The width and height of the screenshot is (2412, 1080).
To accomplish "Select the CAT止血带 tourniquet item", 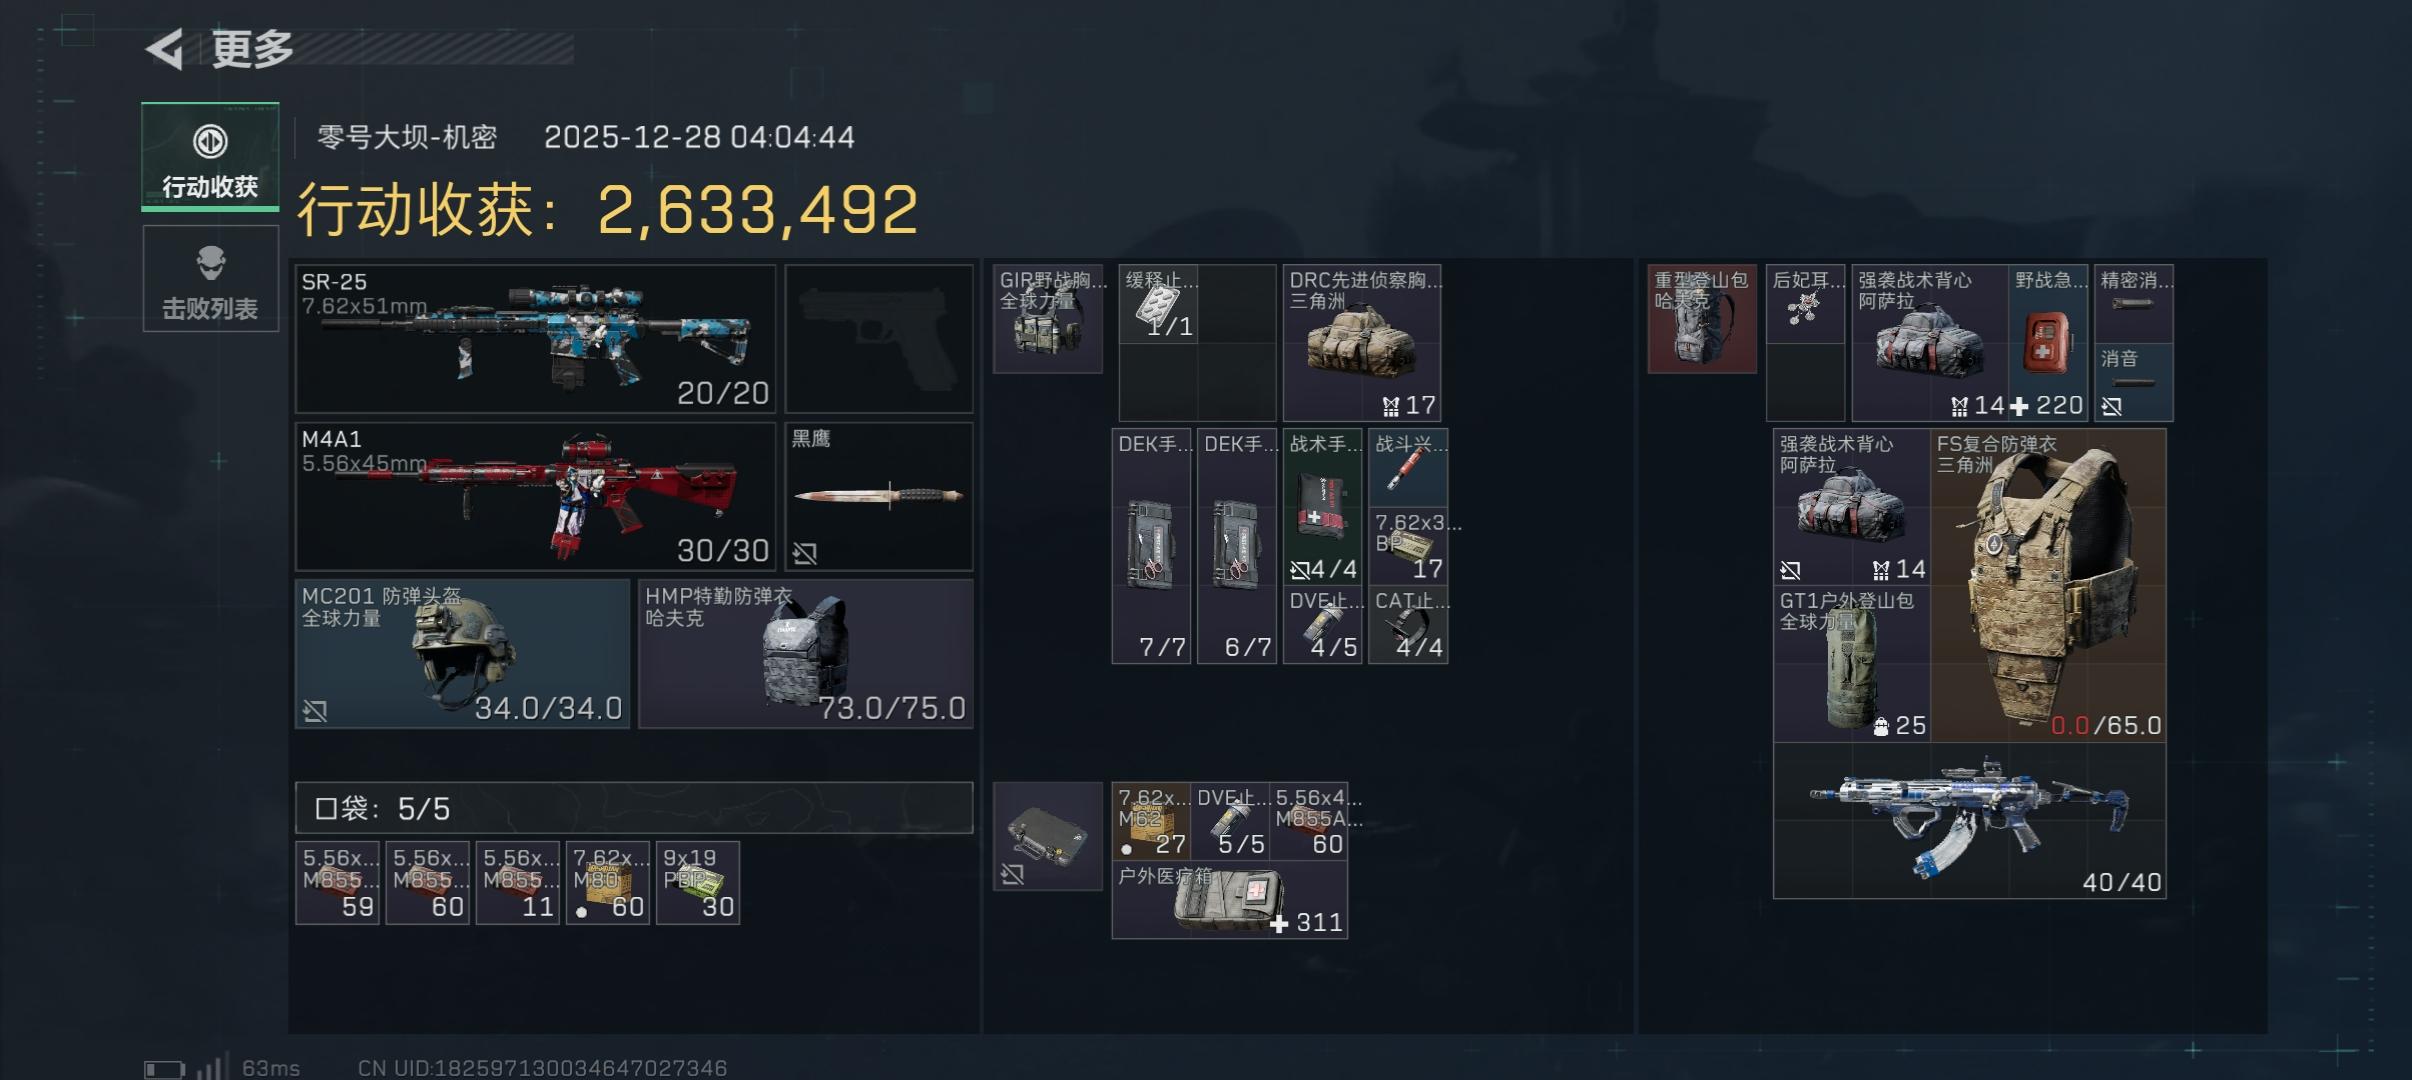I will point(1408,625).
